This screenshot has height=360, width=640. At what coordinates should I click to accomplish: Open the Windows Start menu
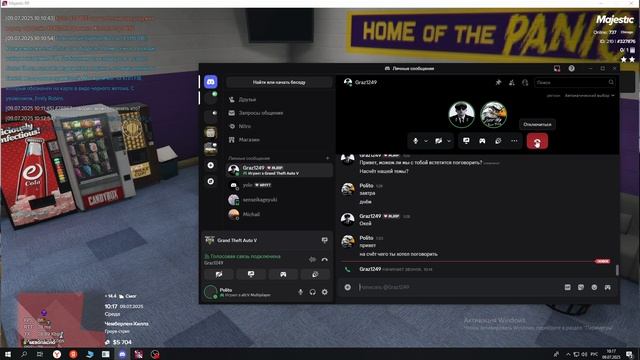point(8,354)
